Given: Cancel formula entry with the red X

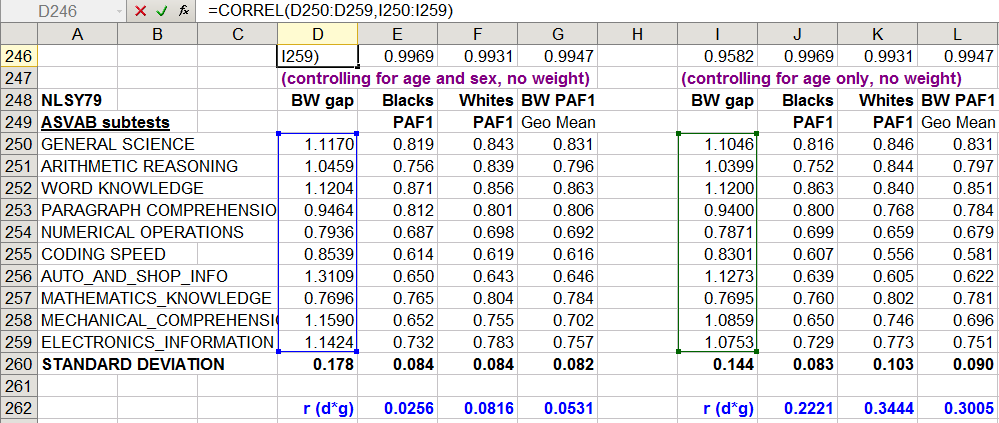Looking at the screenshot, I should (x=141, y=11).
